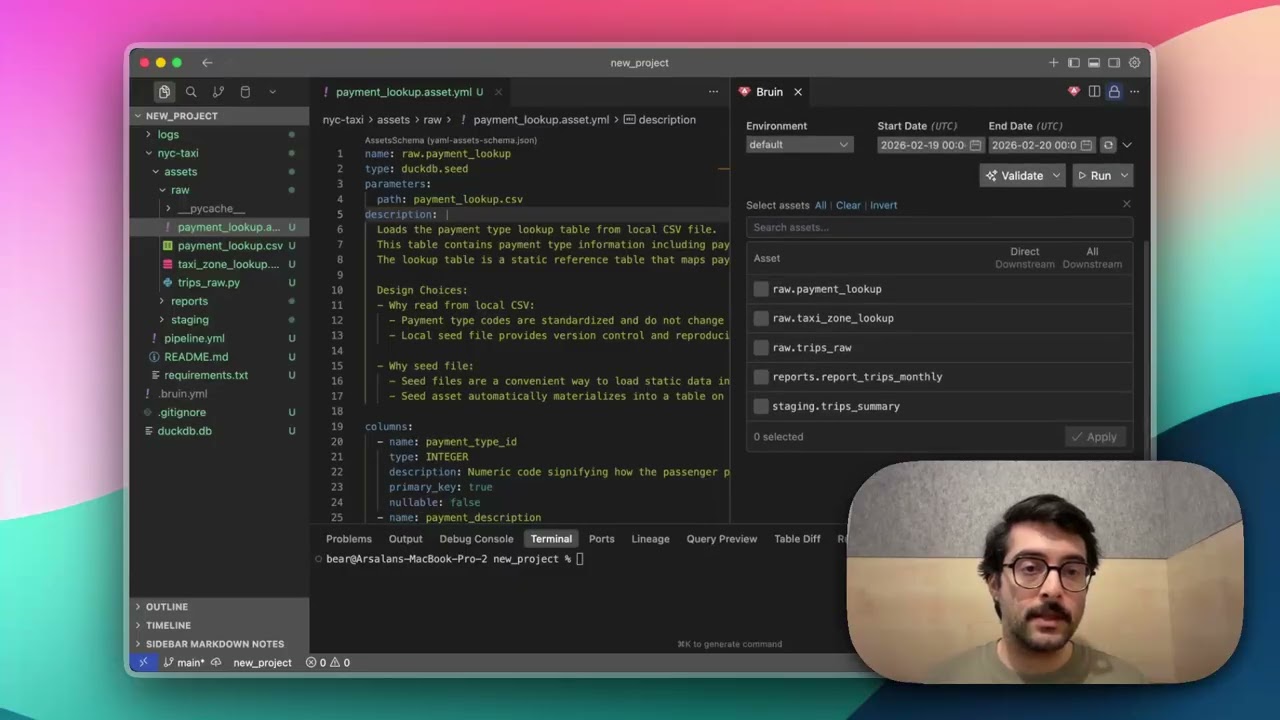1280x720 pixels.
Task: Expand the OUTLINE section
Action: click(x=167, y=607)
